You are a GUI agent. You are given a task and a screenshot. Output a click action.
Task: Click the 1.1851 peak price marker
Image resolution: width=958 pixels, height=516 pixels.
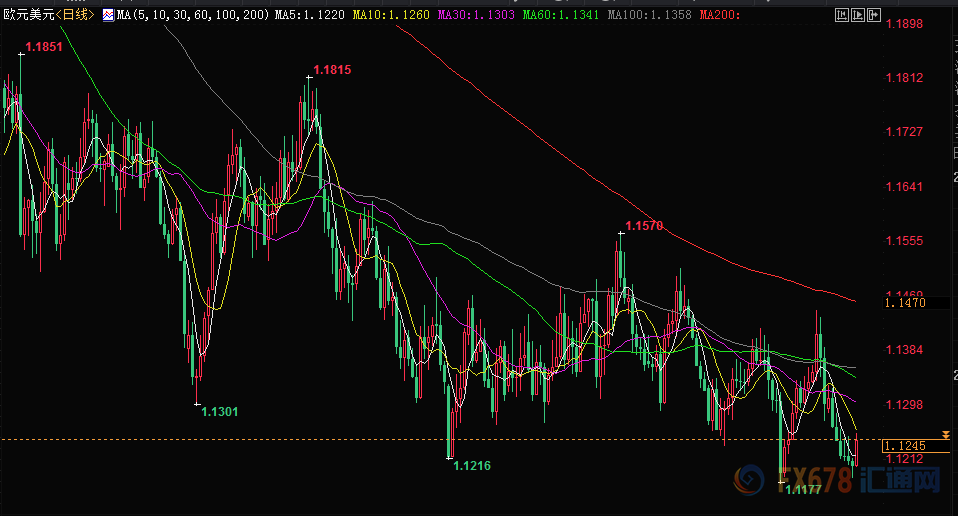(43, 47)
